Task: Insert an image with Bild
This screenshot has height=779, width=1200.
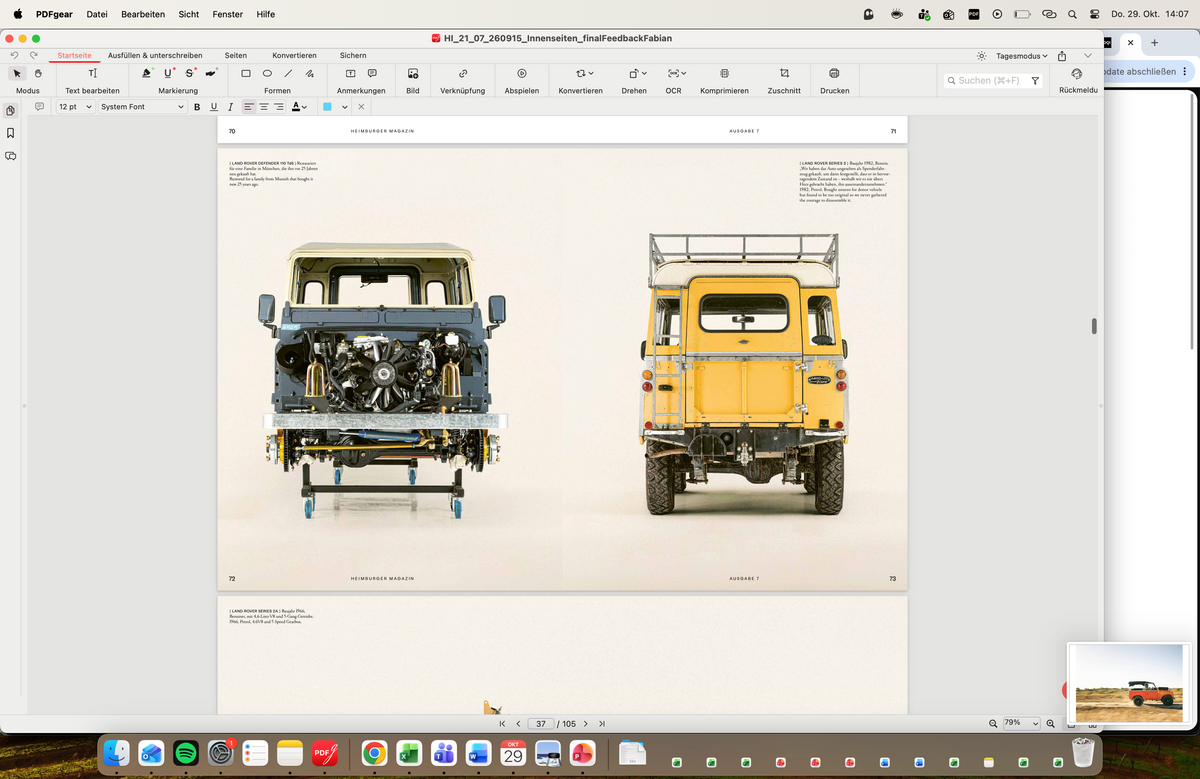Action: click(413, 81)
